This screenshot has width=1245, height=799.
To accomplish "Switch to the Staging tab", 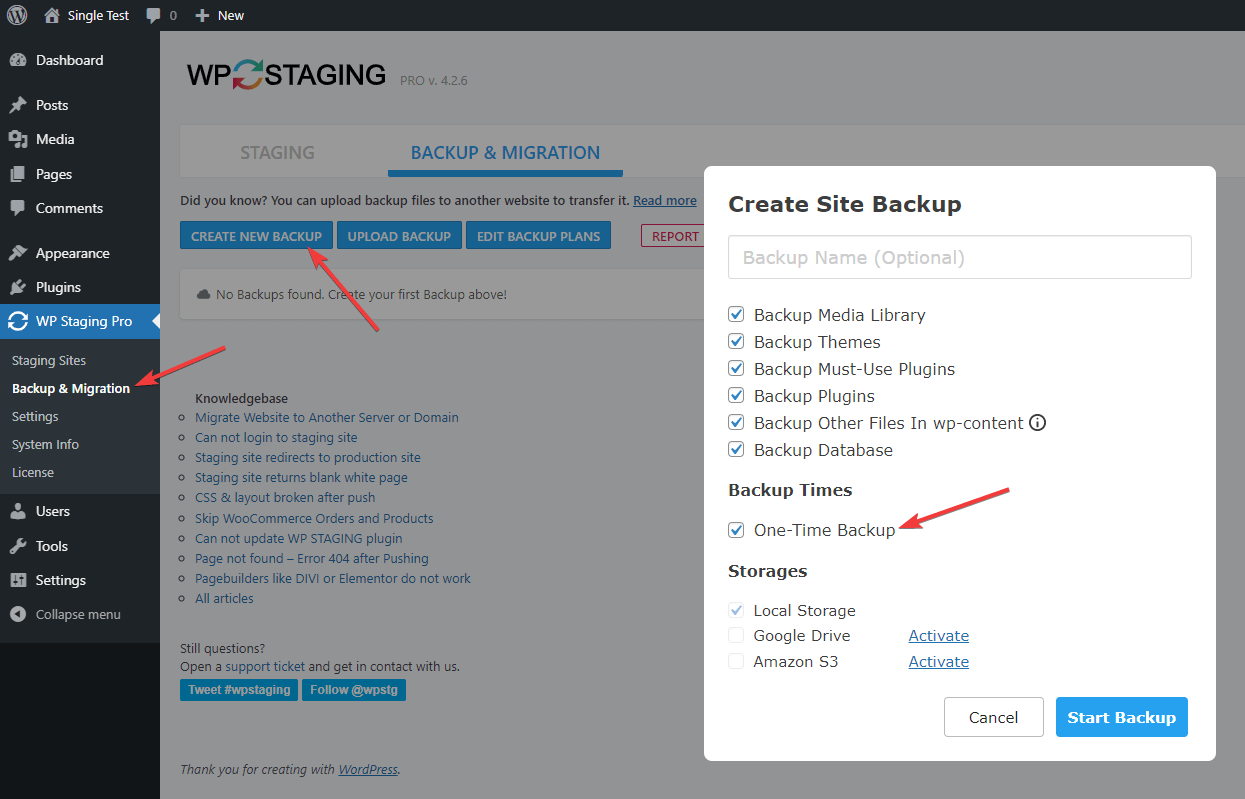I will [x=277, y=153].
